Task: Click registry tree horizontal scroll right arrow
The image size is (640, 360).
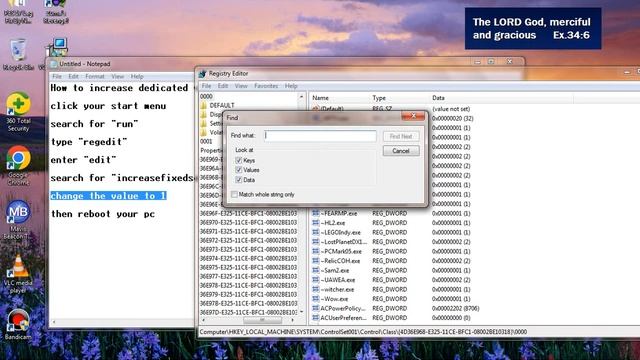Action: click(x=293, y=320)
